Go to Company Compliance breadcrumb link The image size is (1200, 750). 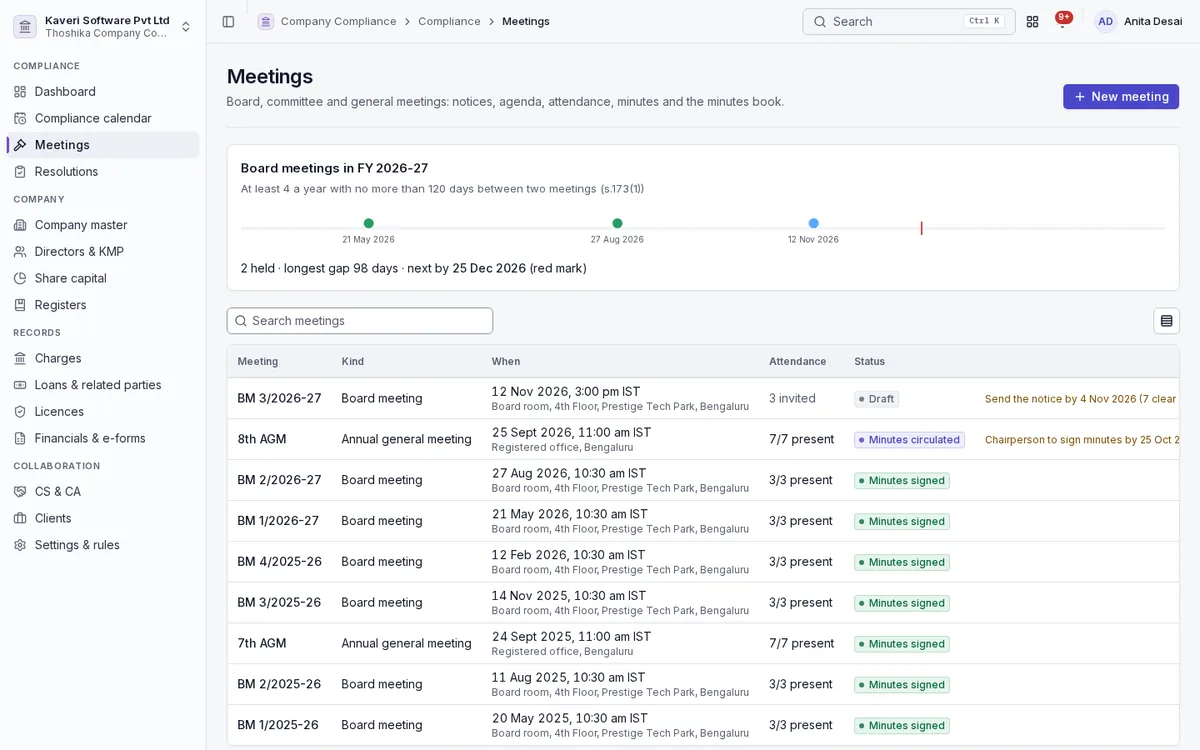tap(338, 21)
